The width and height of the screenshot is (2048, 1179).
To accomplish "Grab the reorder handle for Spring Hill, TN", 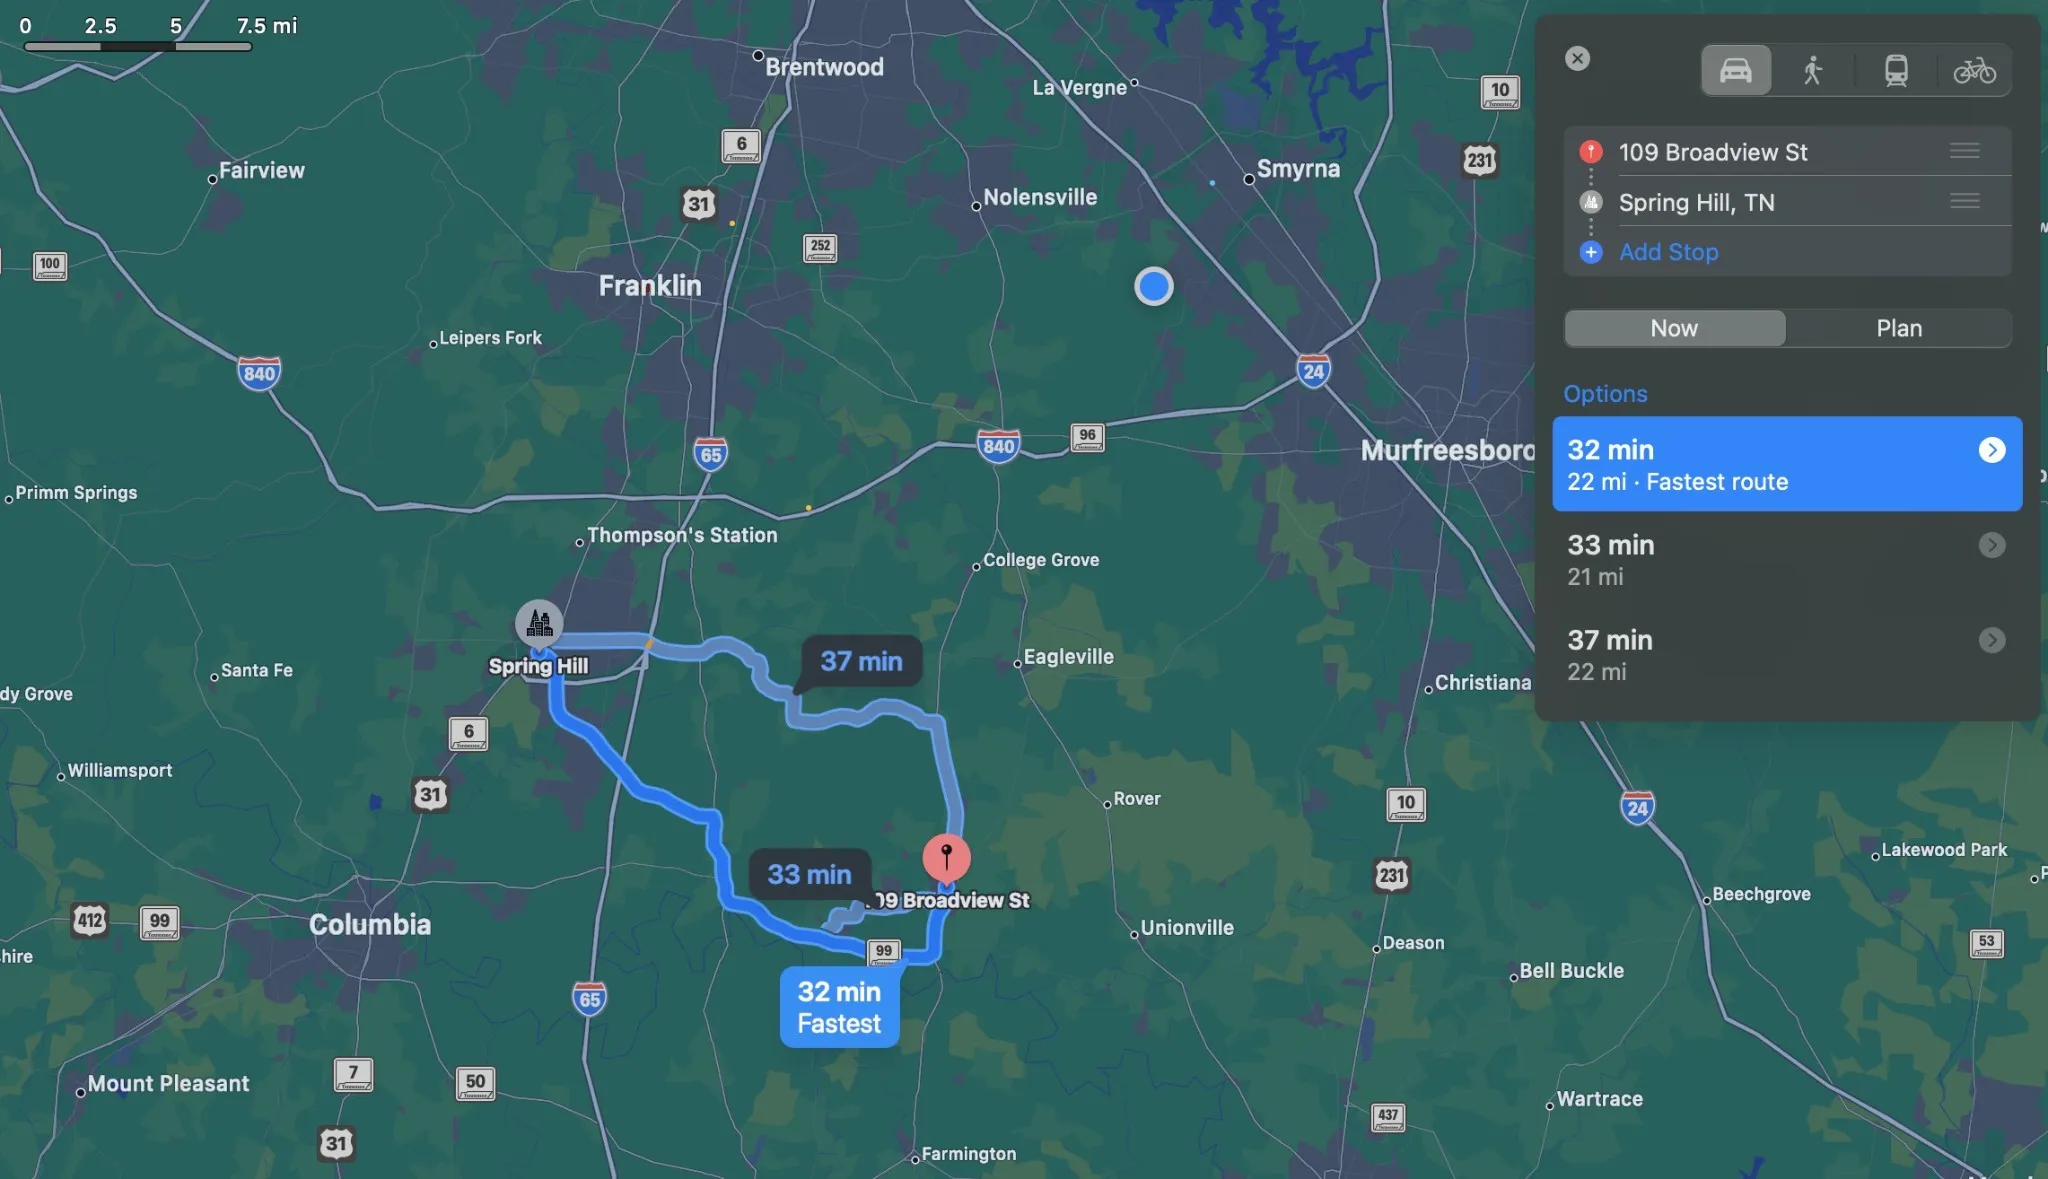I will (1965, 201).
